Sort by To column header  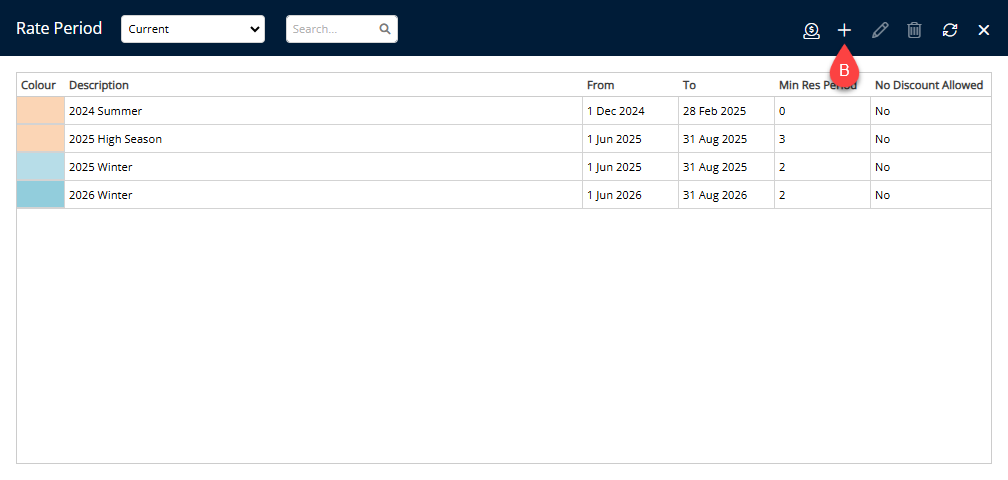689,85
